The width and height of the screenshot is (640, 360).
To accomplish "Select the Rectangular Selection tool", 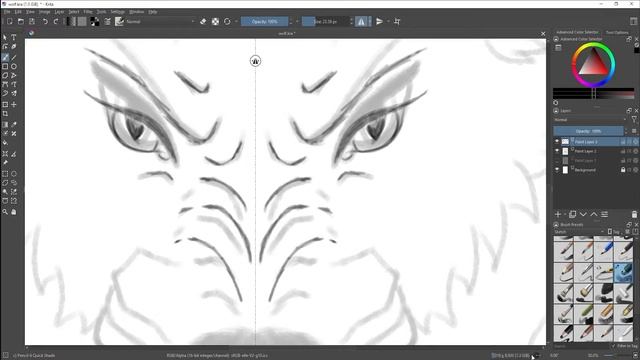I will 5,174.
